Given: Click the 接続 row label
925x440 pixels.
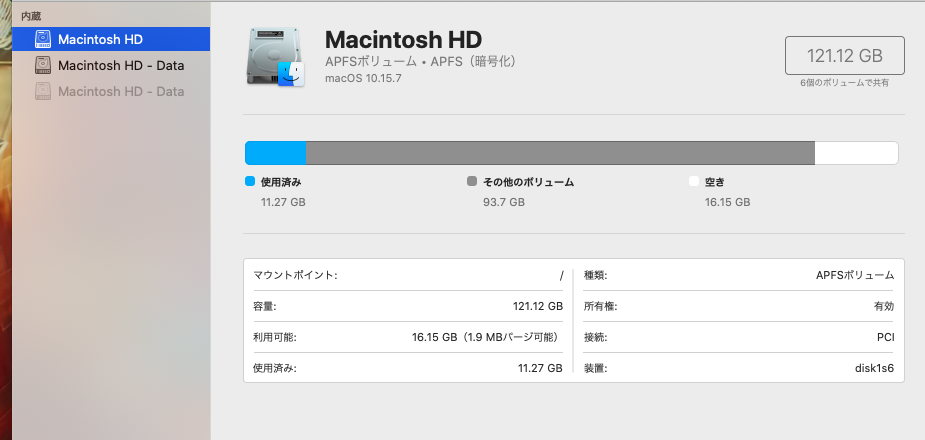Looking at the screenshot, I should (595, 337).
